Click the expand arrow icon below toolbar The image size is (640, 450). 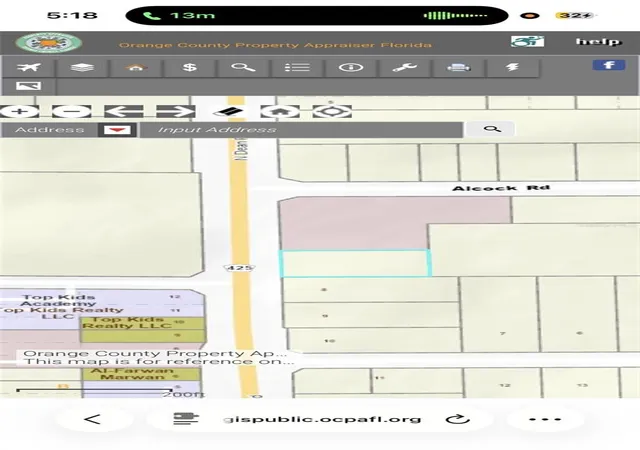pyautogui.click(x=28, y=86)
